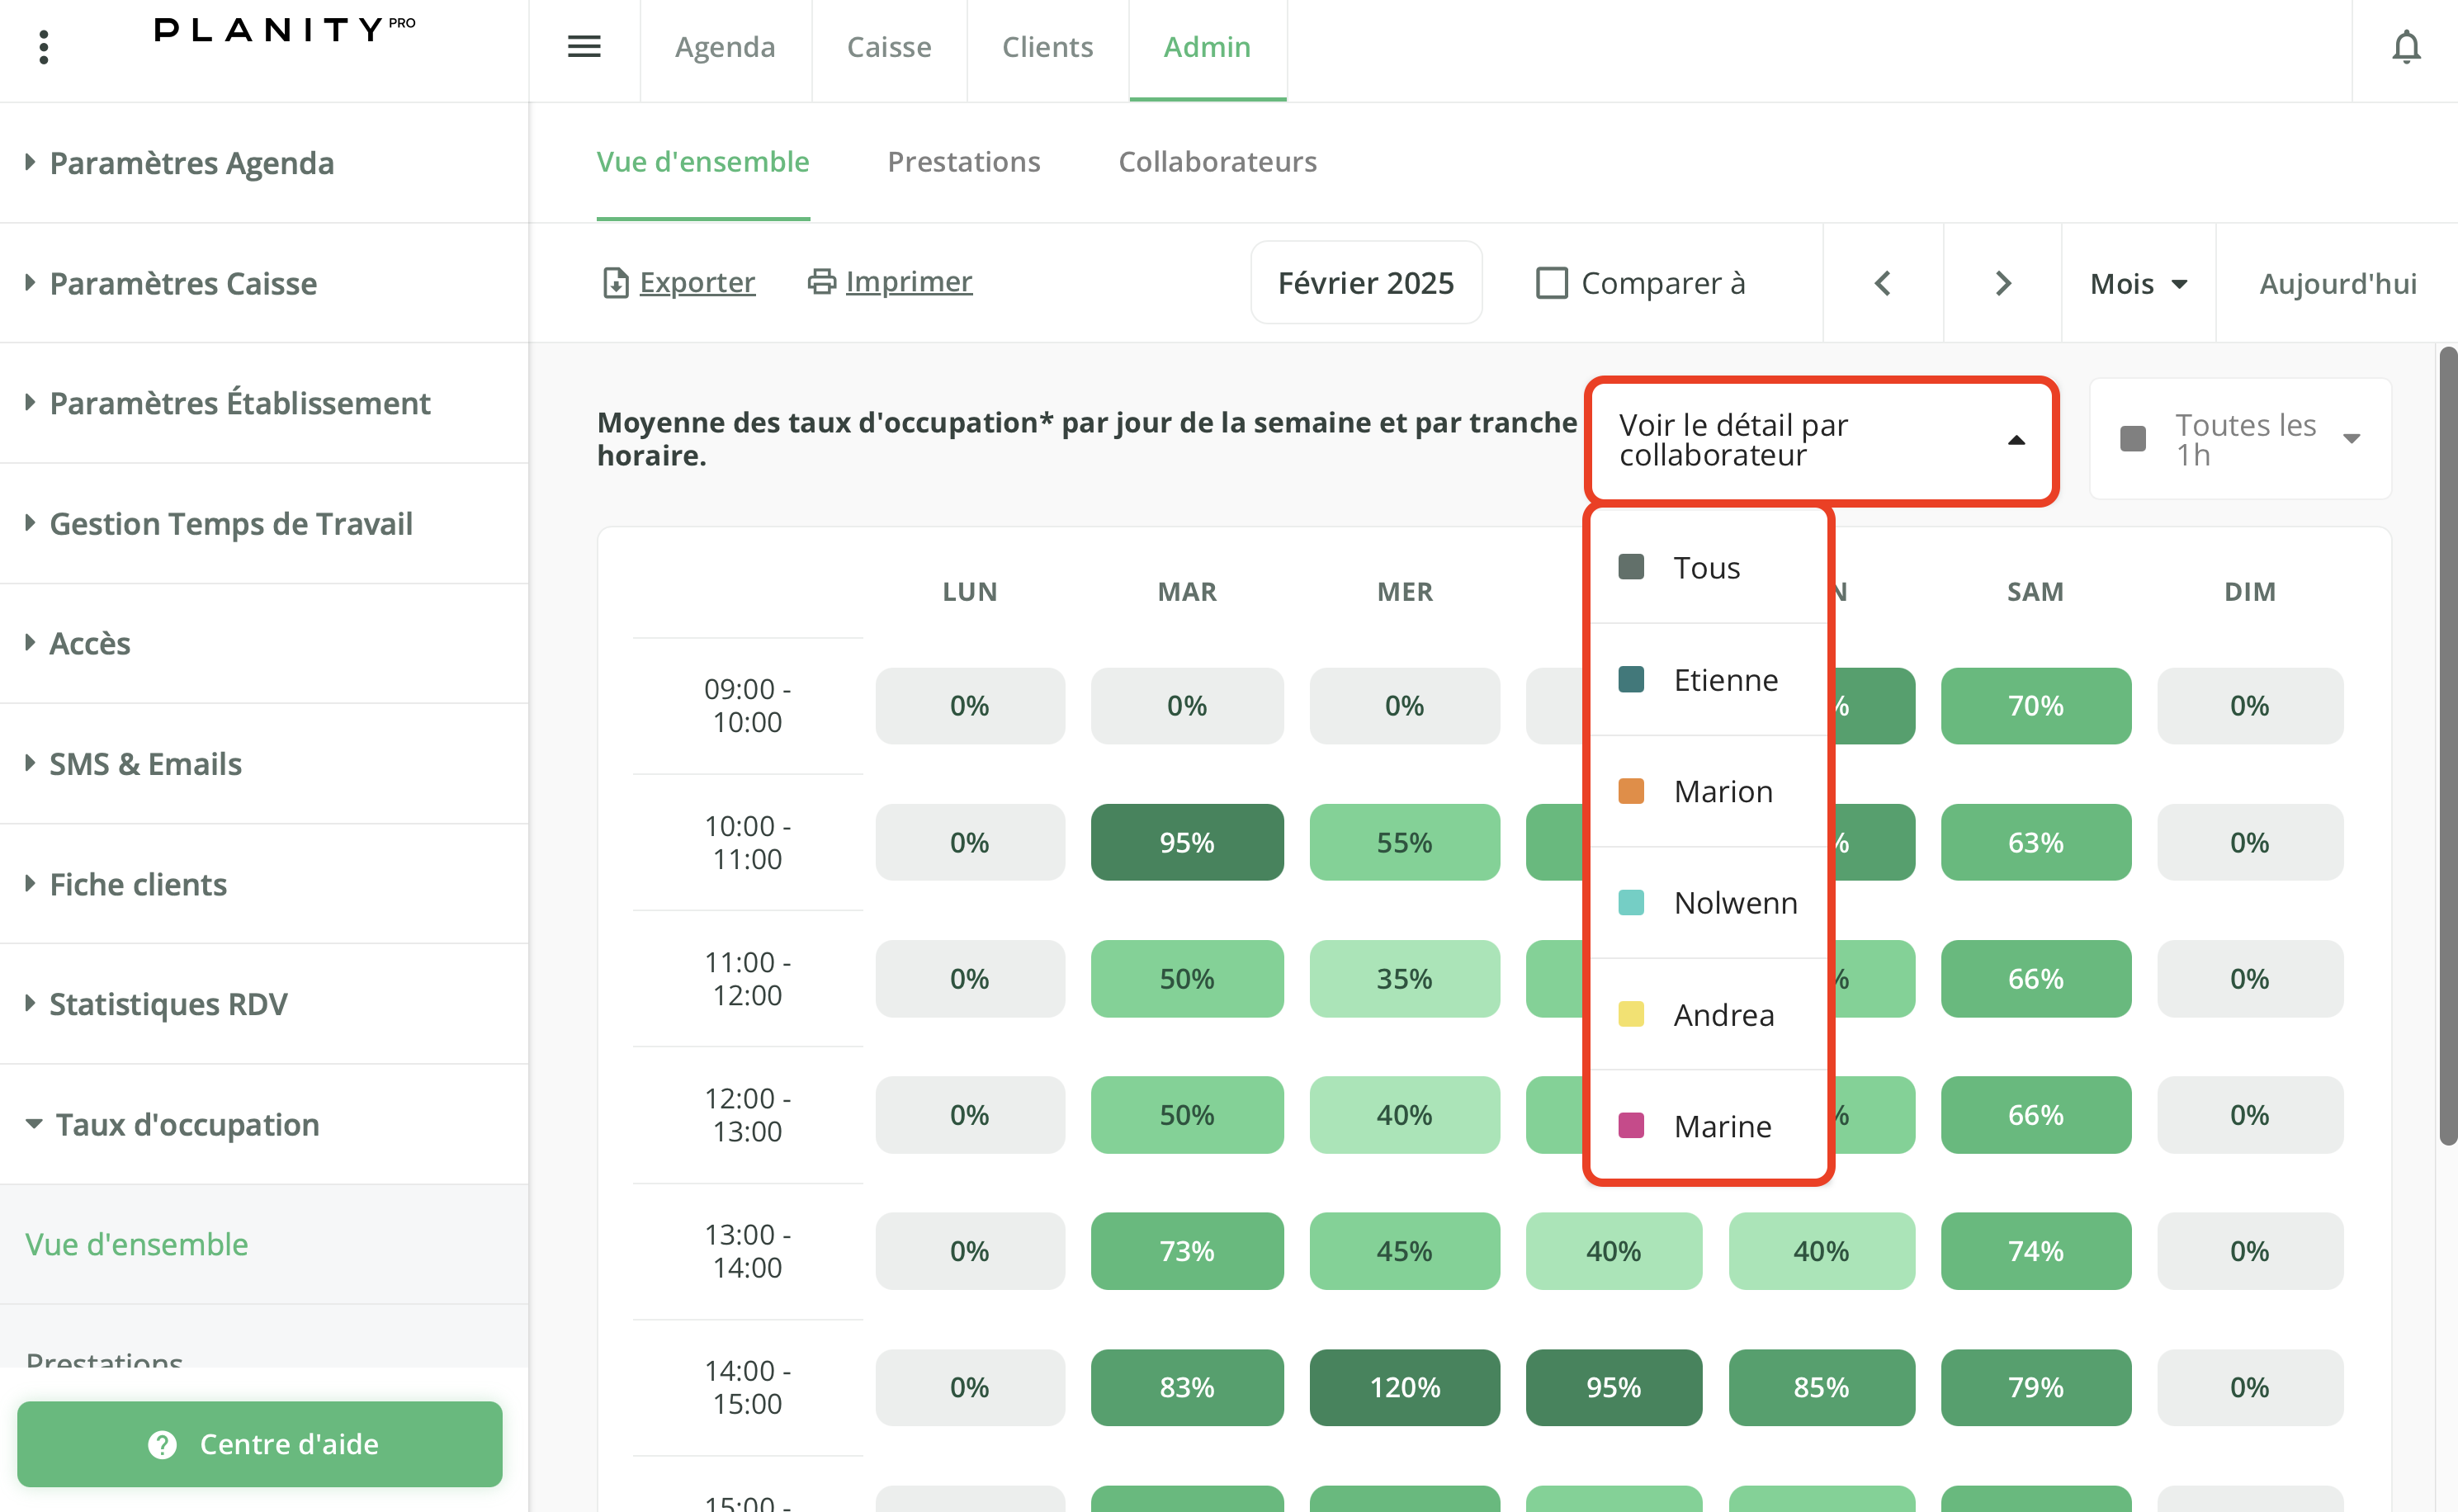The height and width of the screenshot is (1512, 2458).
Task: Select Tous in the collaborator list
Action: [1706, 568]
